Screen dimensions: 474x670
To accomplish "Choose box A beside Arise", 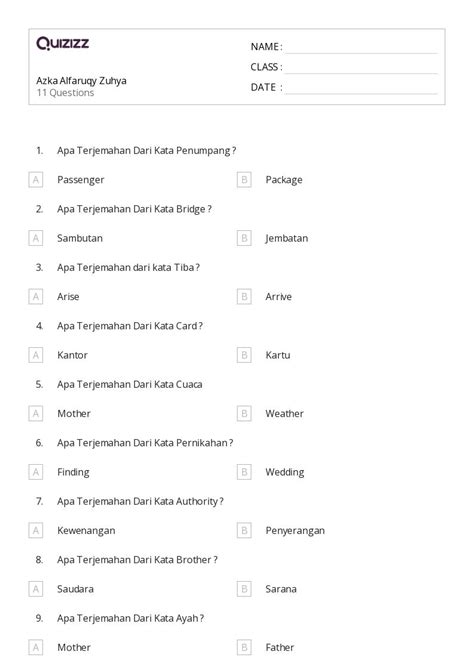I will pyautogui.click(x=36, y=297).
